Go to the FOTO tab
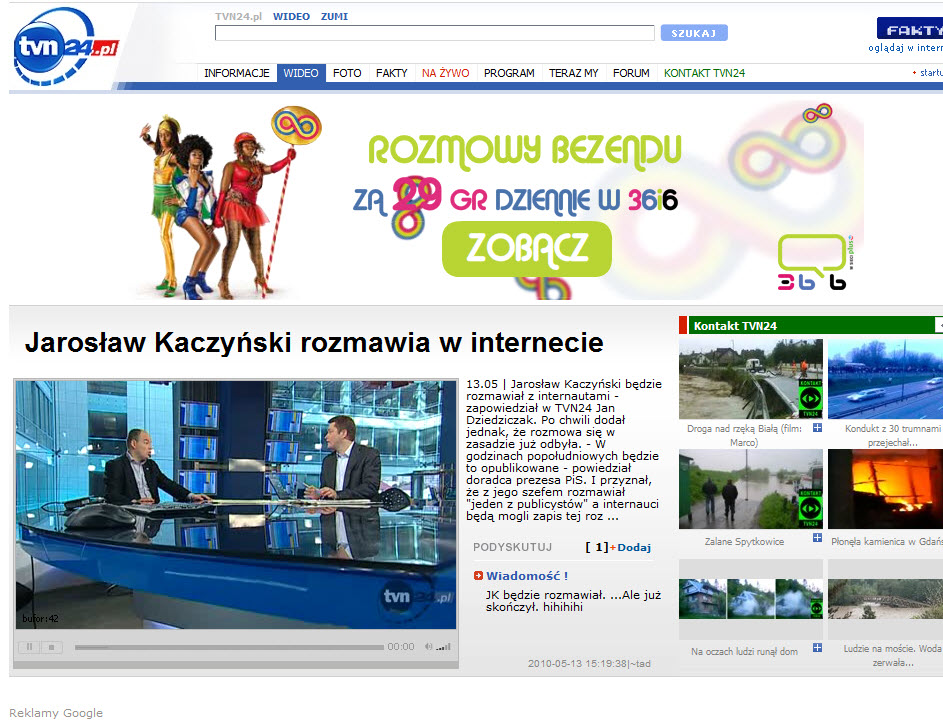The image size is (943, 720). tap(347, 73)
